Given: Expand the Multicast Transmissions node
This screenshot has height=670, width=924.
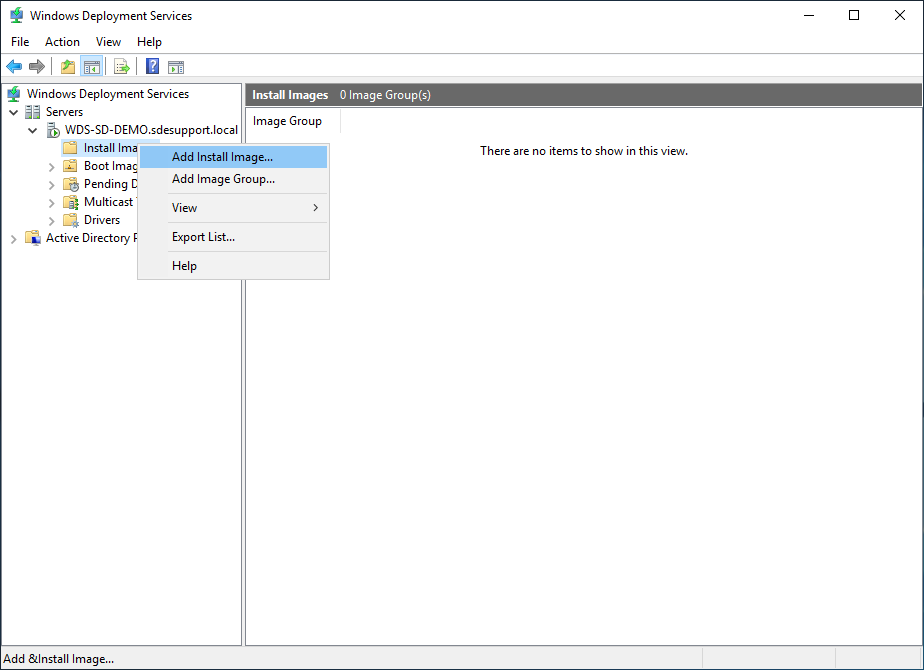Looking at the screenshot, I should (51, 203).
